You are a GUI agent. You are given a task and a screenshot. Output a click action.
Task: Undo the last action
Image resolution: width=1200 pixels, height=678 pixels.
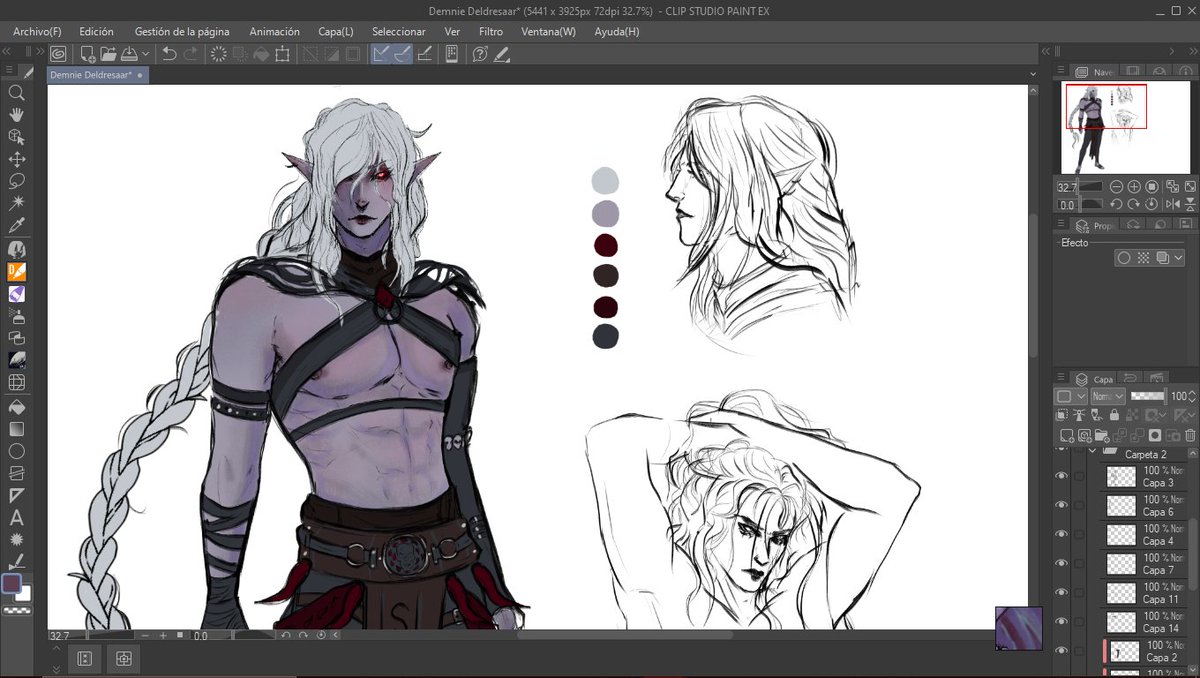pos(170,54)
